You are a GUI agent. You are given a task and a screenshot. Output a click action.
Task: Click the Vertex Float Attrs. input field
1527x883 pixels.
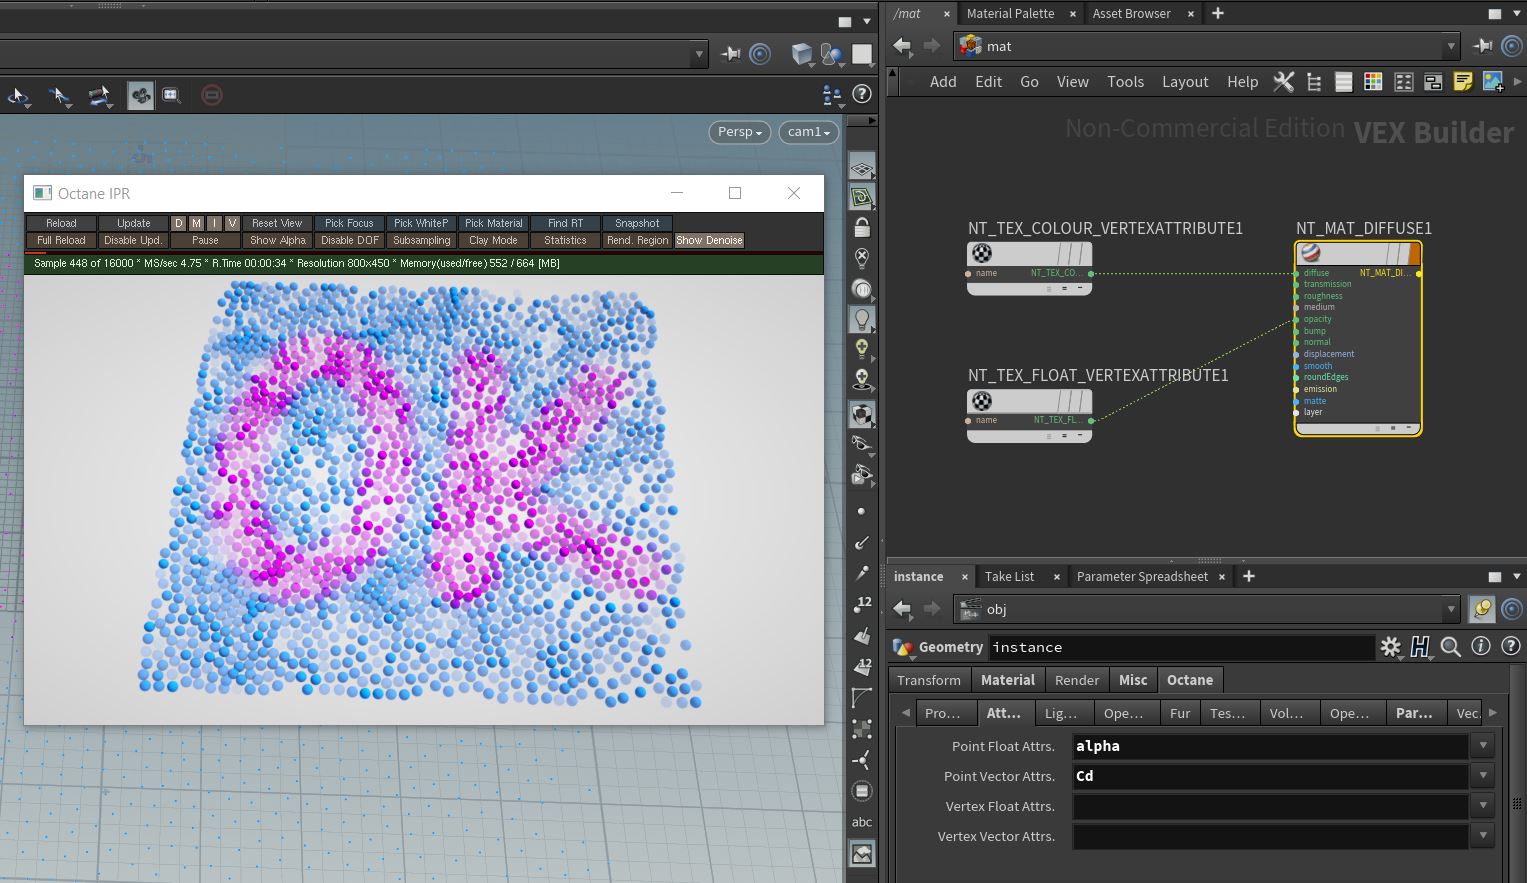click(1270, 806)
